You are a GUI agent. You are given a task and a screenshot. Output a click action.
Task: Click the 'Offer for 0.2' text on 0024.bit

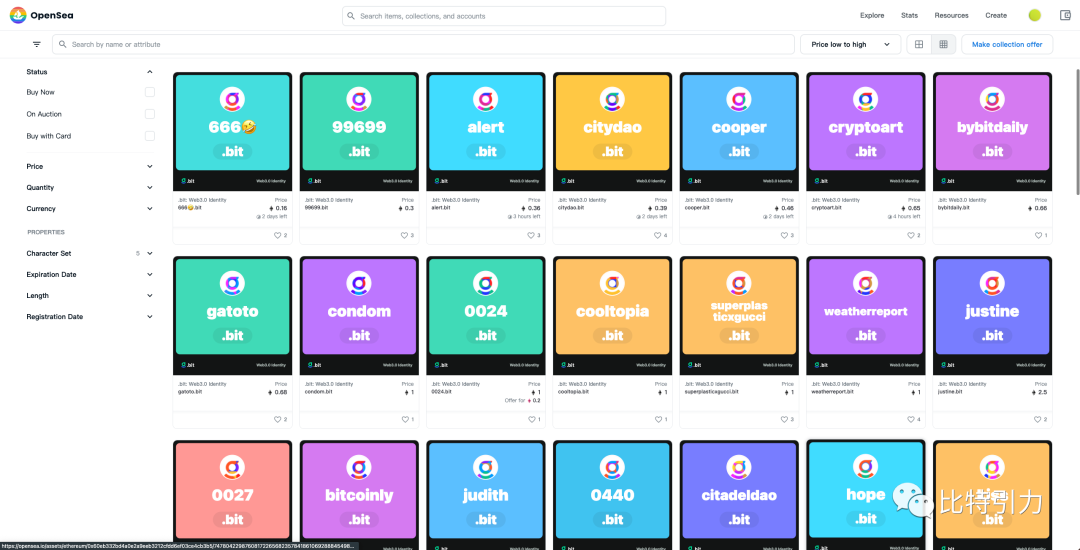coord(524,400)
